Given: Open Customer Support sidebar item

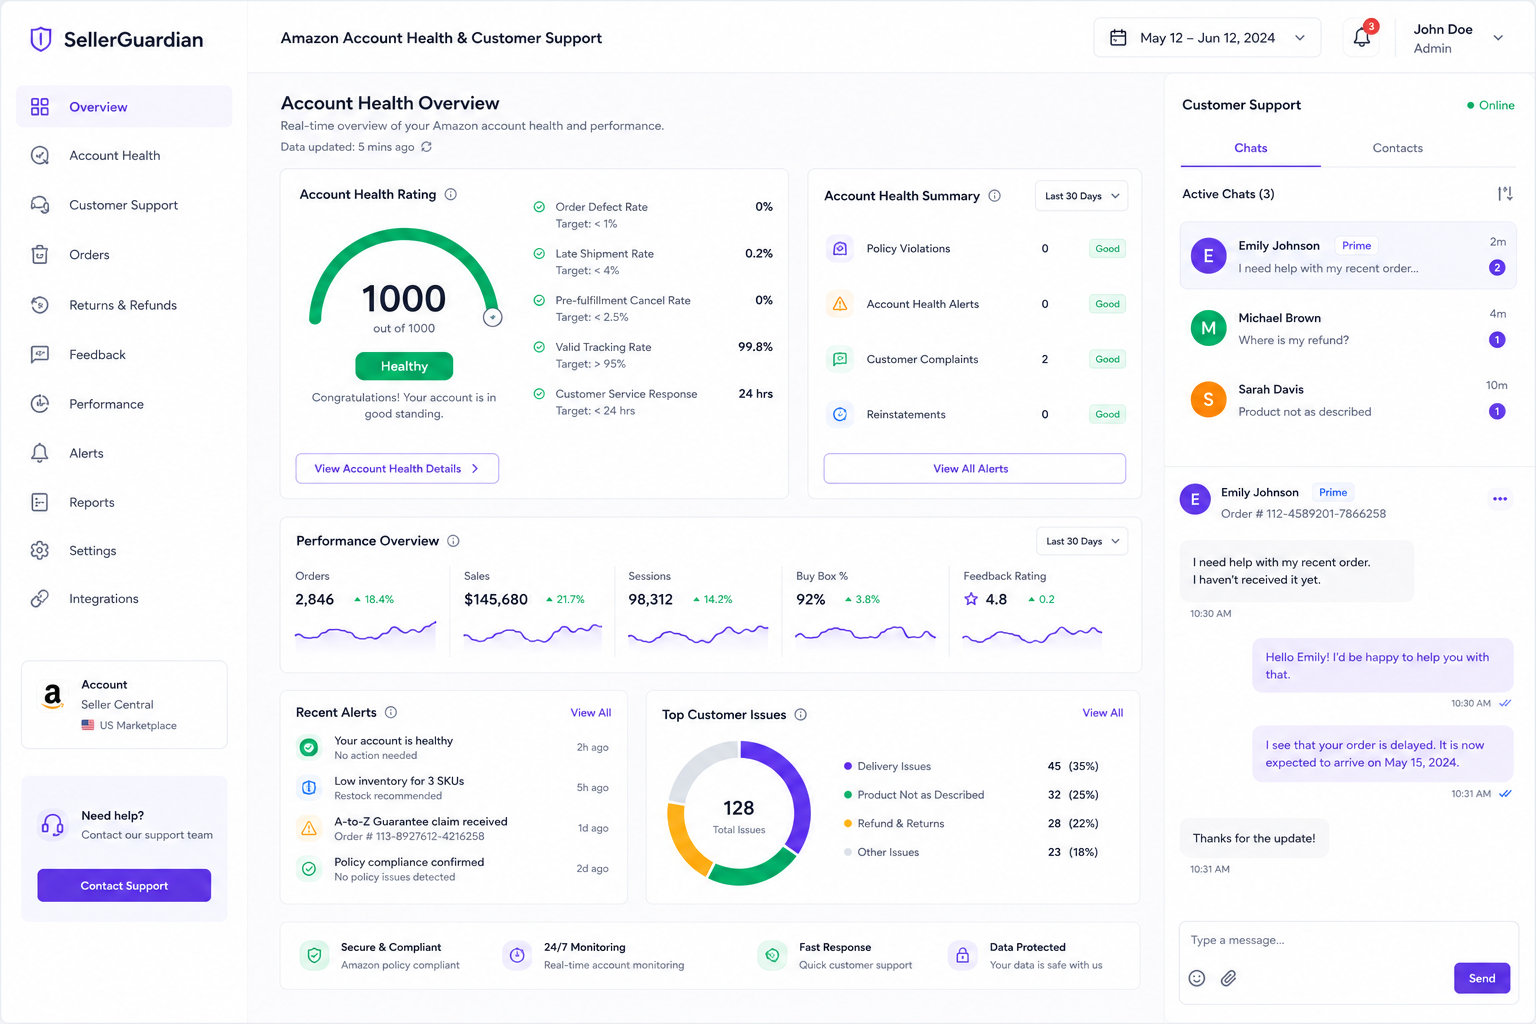Looking at the screenshot, I should tap(124, 205).
